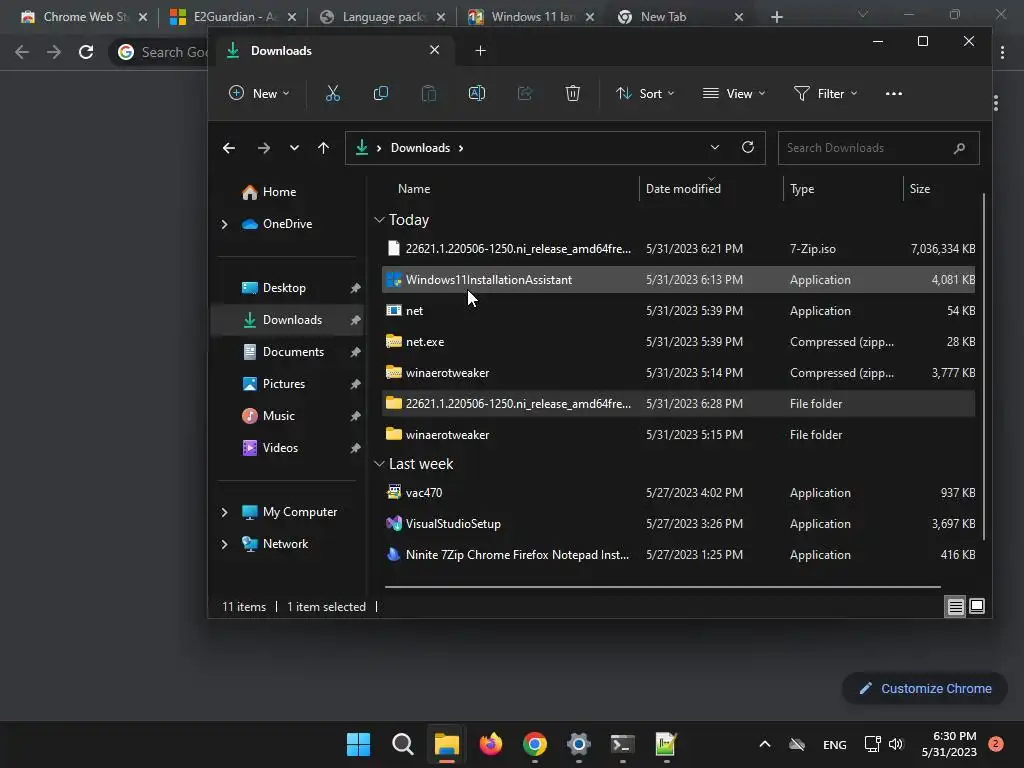Expand OneDrive in navigation pane
This screenshot has width=1024, height=768.
tap(225, 224)
